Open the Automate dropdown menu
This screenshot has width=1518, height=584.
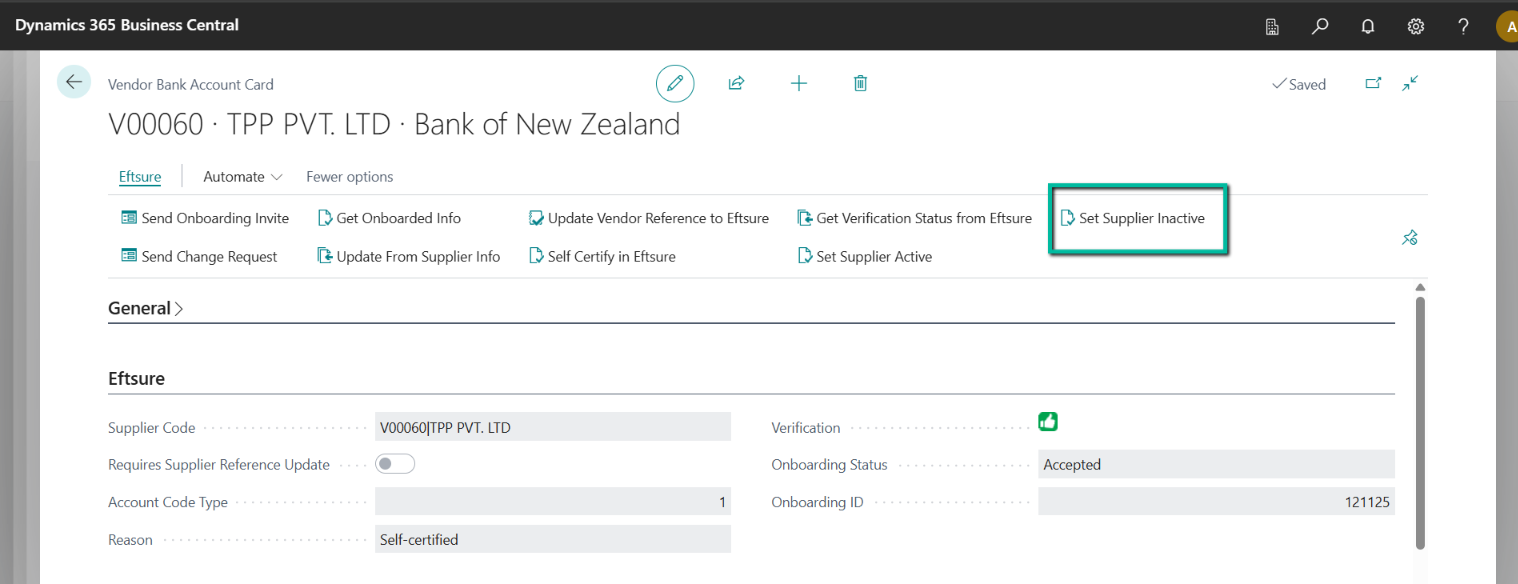[x=243, y=176]
